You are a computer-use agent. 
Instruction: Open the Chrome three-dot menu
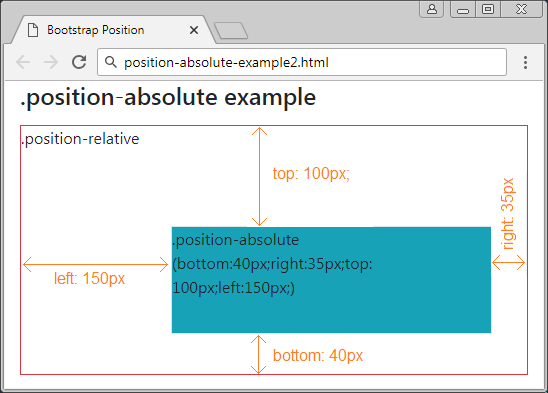(525, 62)
